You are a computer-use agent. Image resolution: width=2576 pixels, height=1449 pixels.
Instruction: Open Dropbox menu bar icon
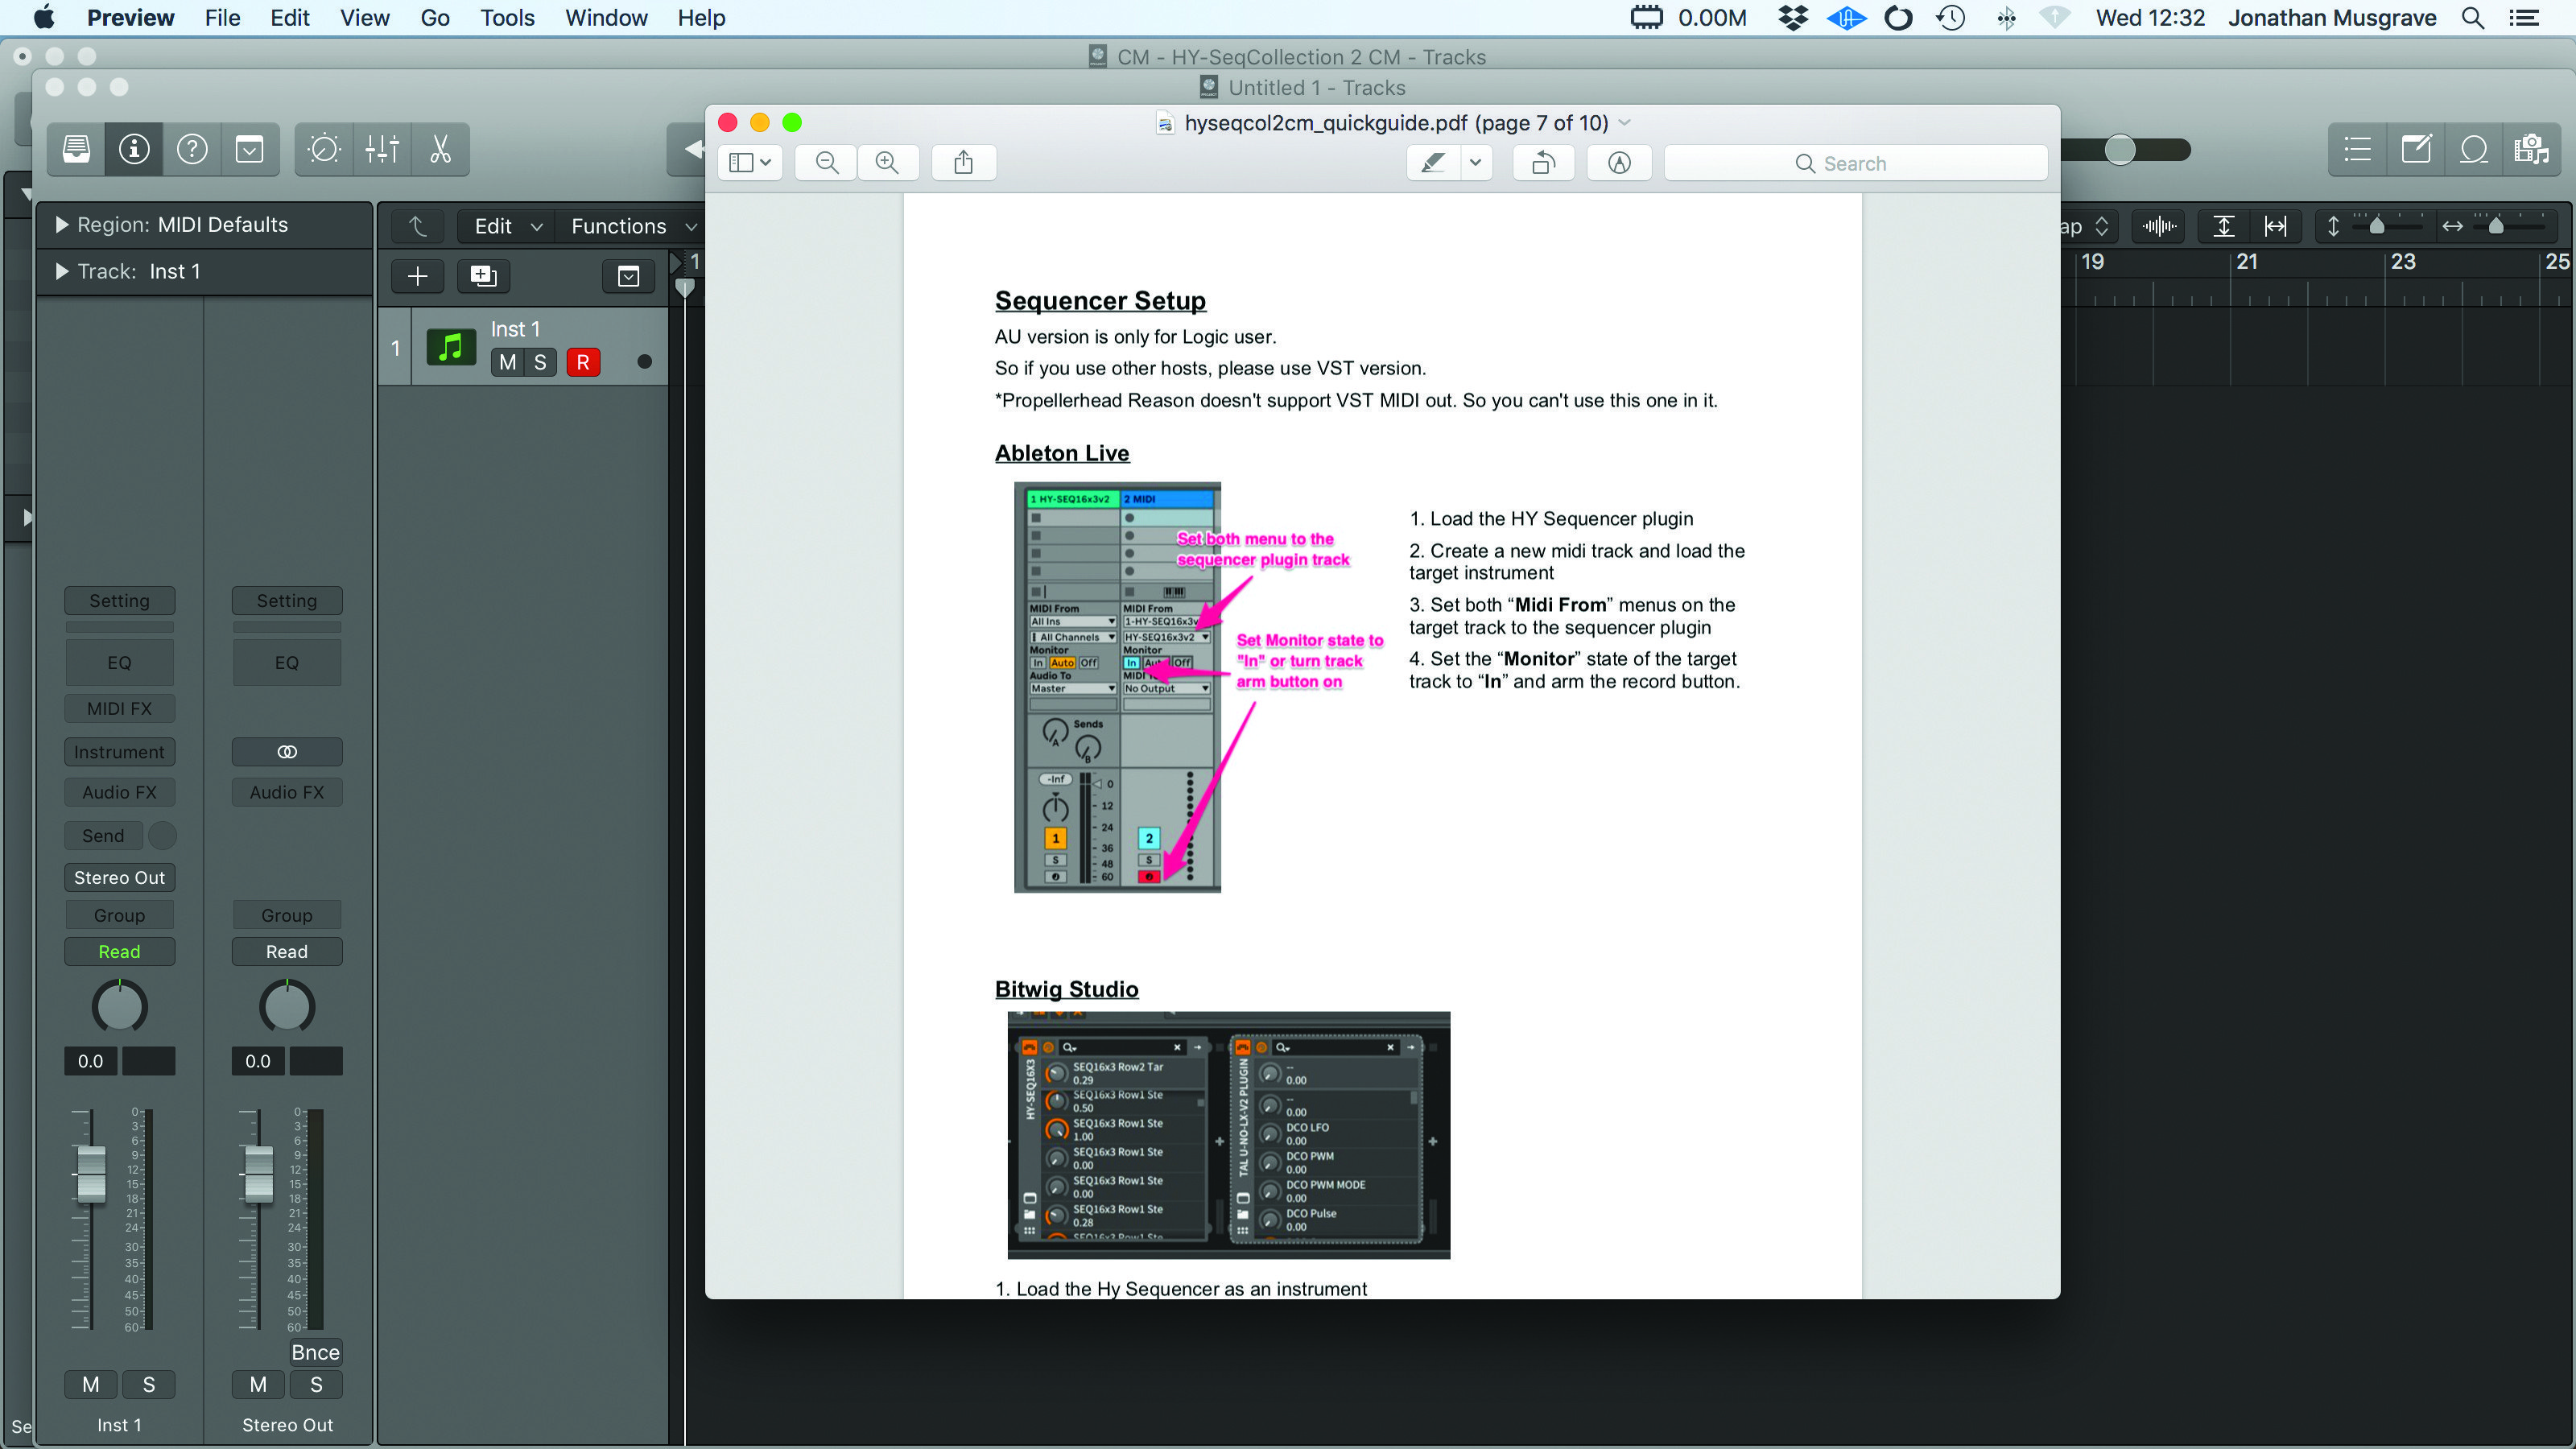click(1793, 18)
